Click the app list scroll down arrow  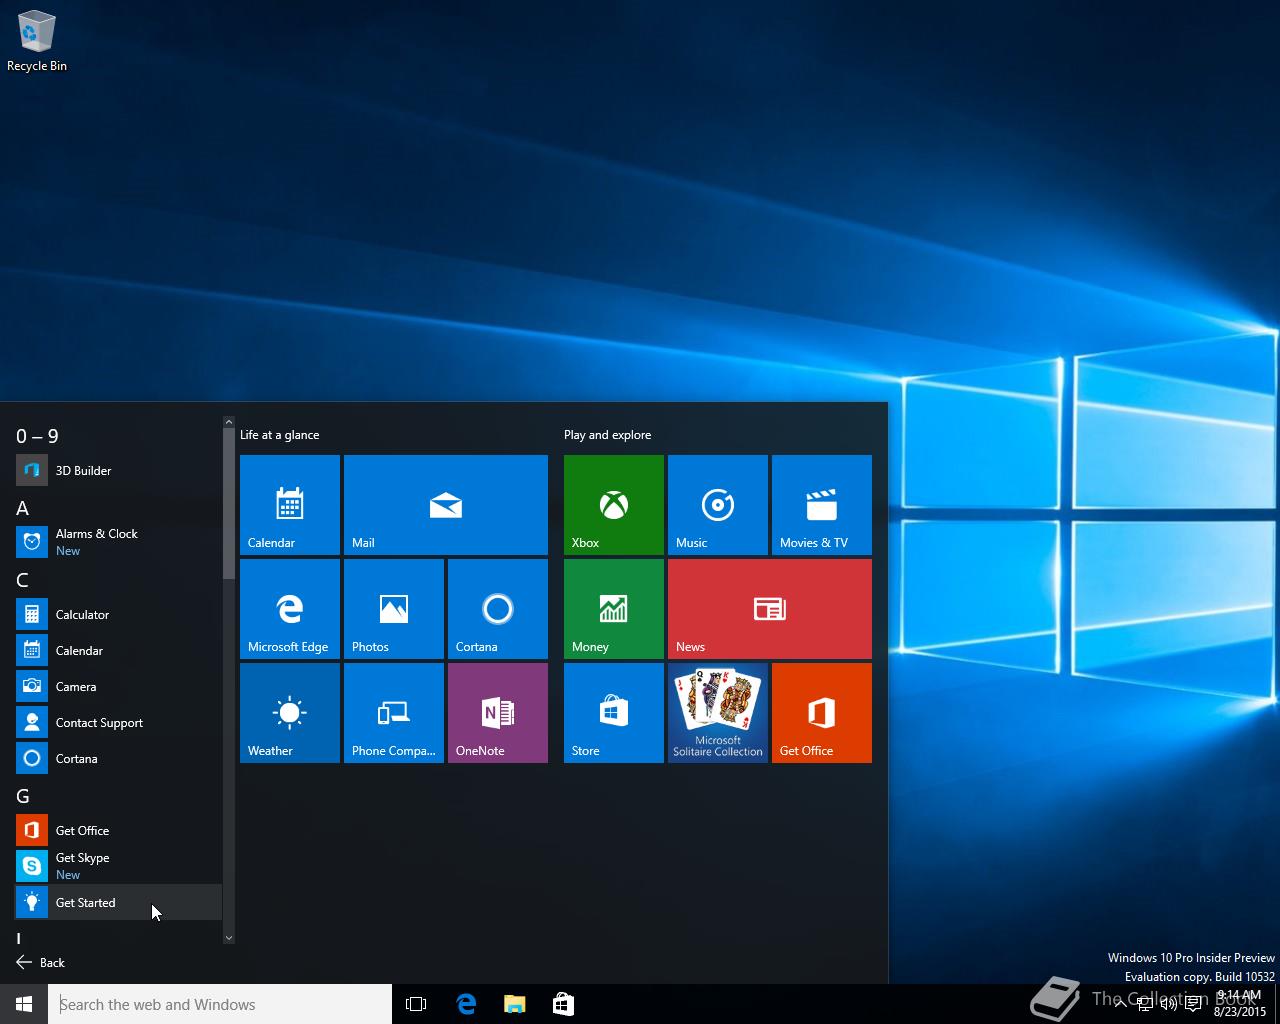tap(229, 938)
